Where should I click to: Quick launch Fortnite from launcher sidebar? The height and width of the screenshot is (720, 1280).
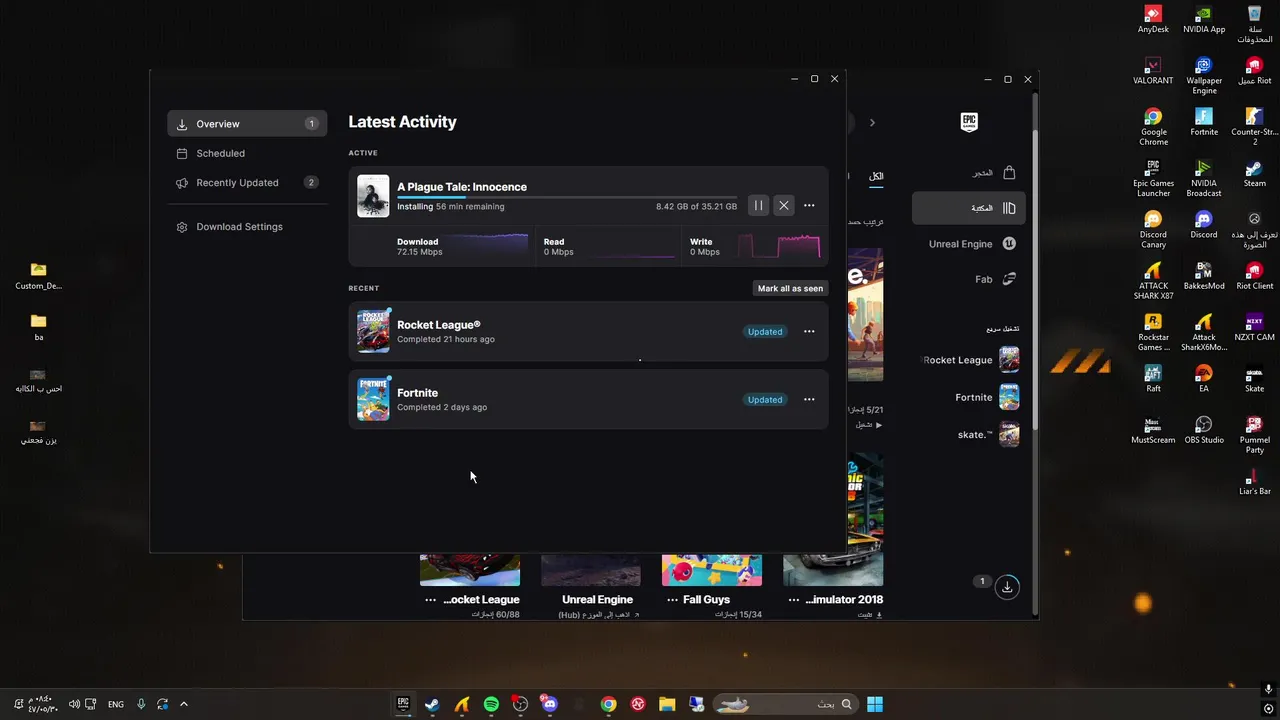pos(986,397)
